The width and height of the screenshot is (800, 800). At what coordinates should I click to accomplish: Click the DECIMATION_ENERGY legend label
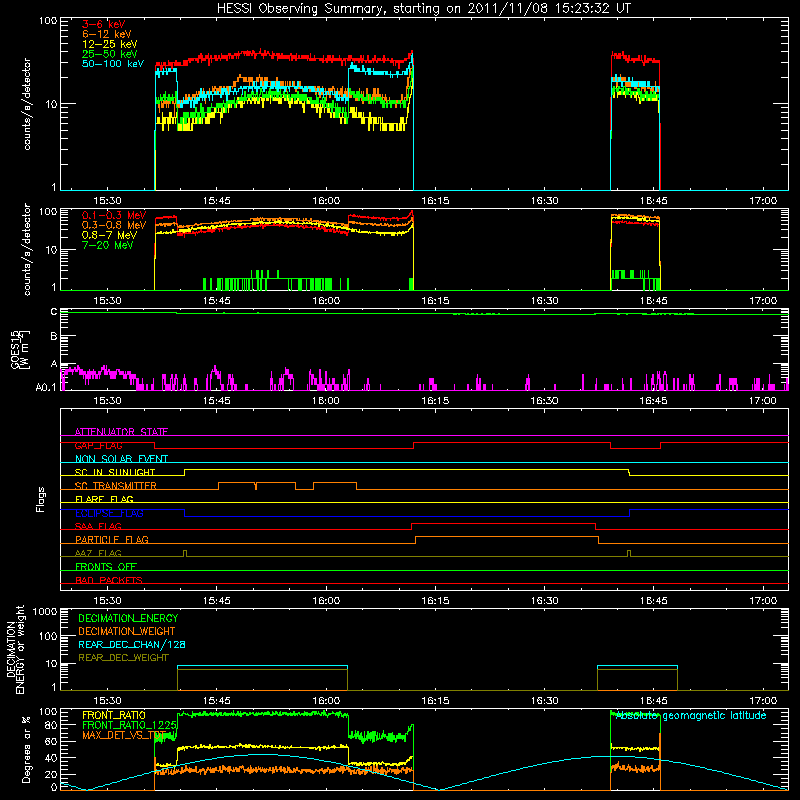[x=128, y=618]
